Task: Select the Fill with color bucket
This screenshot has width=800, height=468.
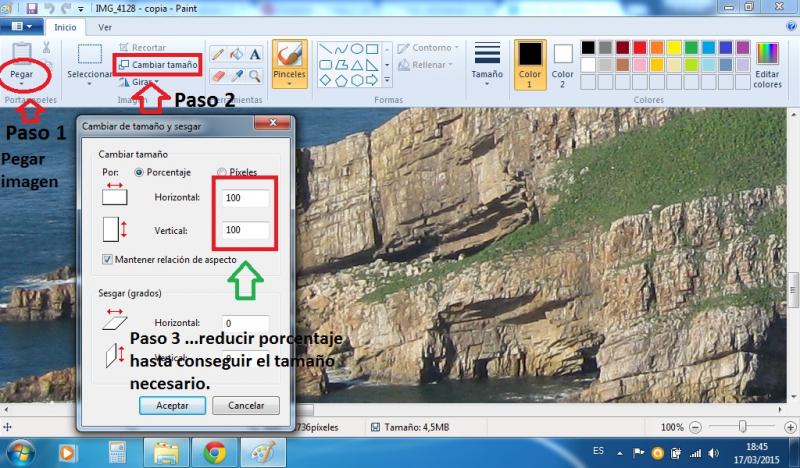Action: (x=236, y=54)
